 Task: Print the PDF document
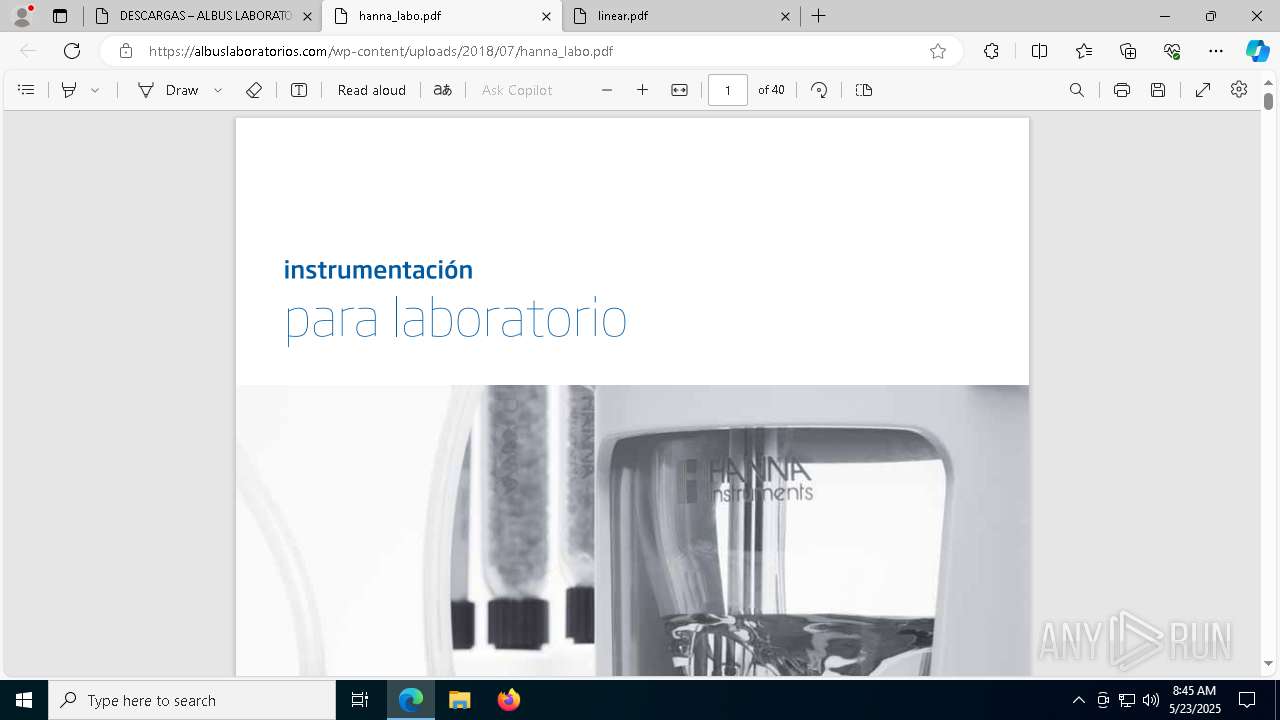click(1122, 90)
